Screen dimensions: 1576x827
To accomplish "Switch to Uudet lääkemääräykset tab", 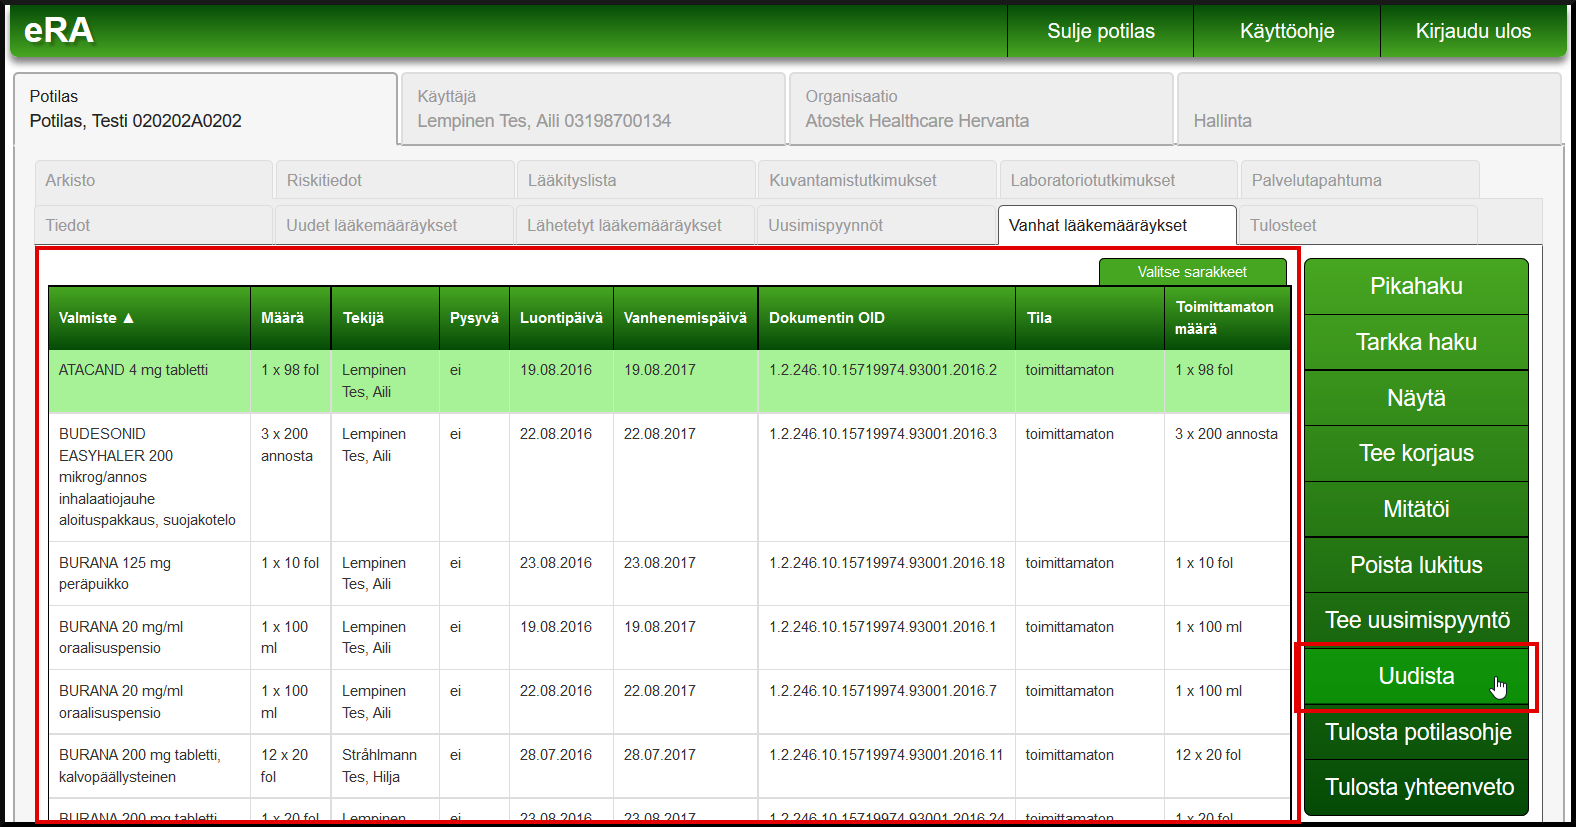I will click(395, 225).
